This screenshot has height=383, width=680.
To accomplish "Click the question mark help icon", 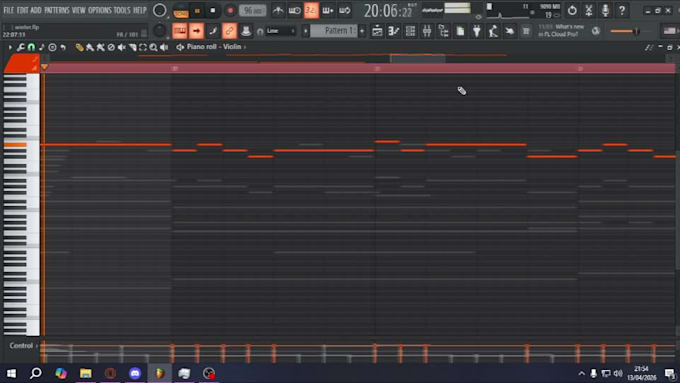I will 622,10.
